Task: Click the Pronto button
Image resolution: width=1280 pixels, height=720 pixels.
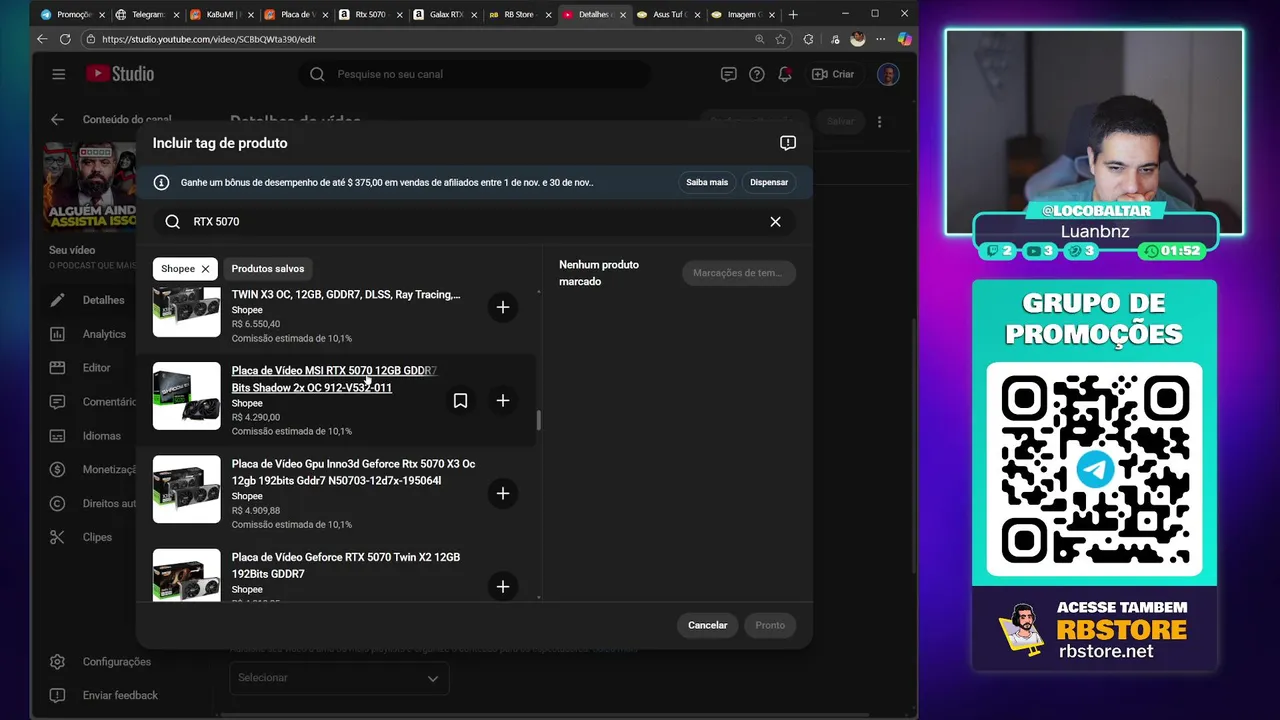Action: [x=770, y=625]
